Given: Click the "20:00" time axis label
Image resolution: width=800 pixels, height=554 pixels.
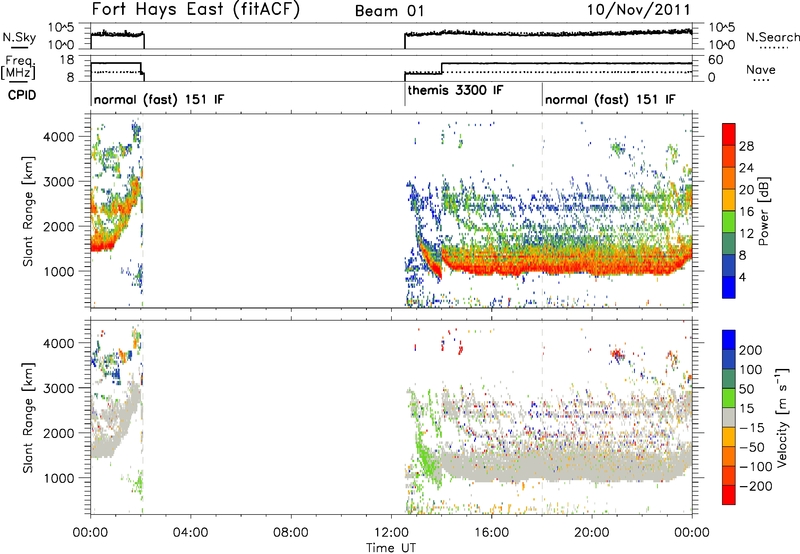Looking at the screenshot, I should tap(591, 532).
